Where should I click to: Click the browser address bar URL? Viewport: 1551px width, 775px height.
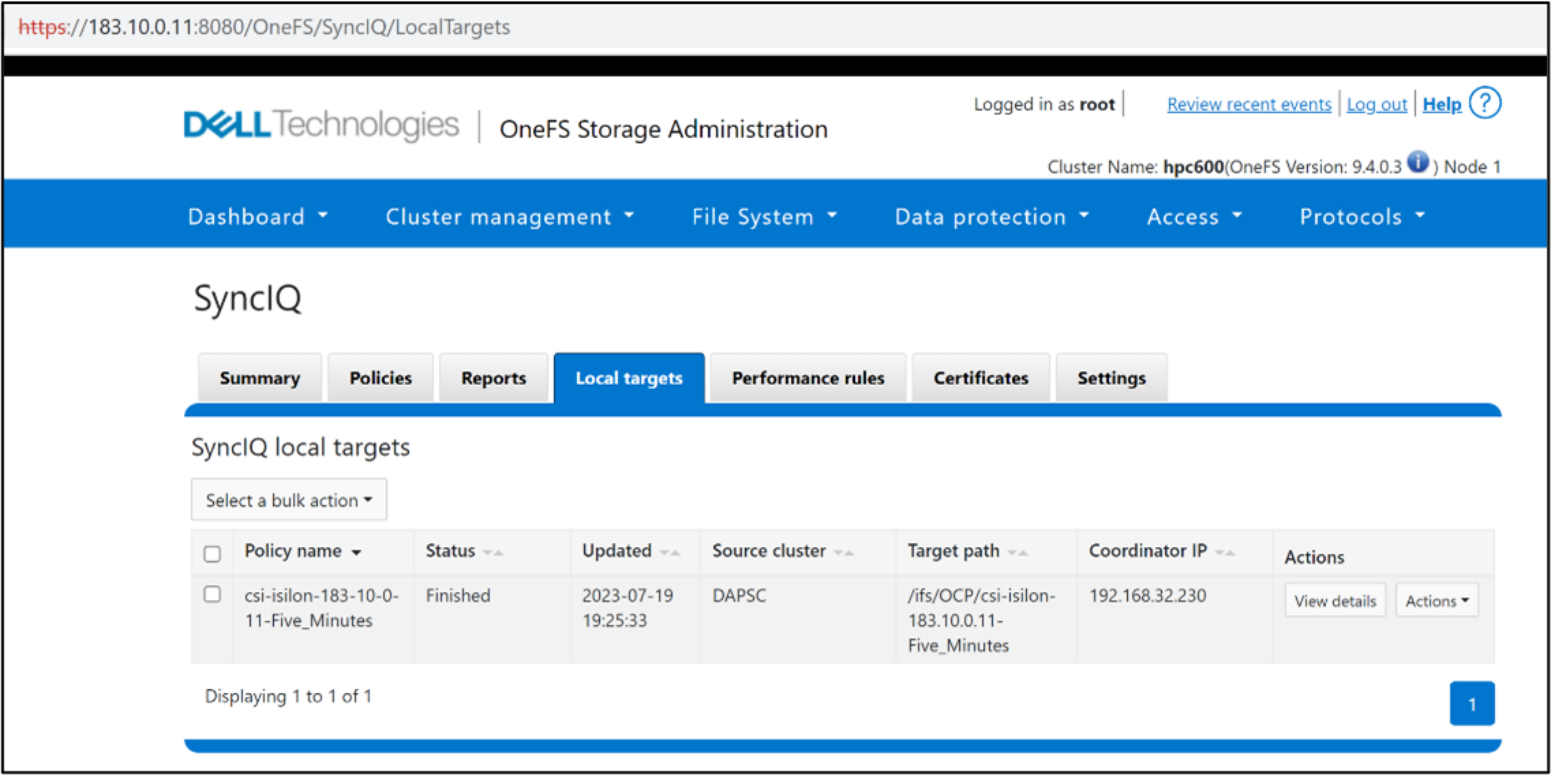265,27
